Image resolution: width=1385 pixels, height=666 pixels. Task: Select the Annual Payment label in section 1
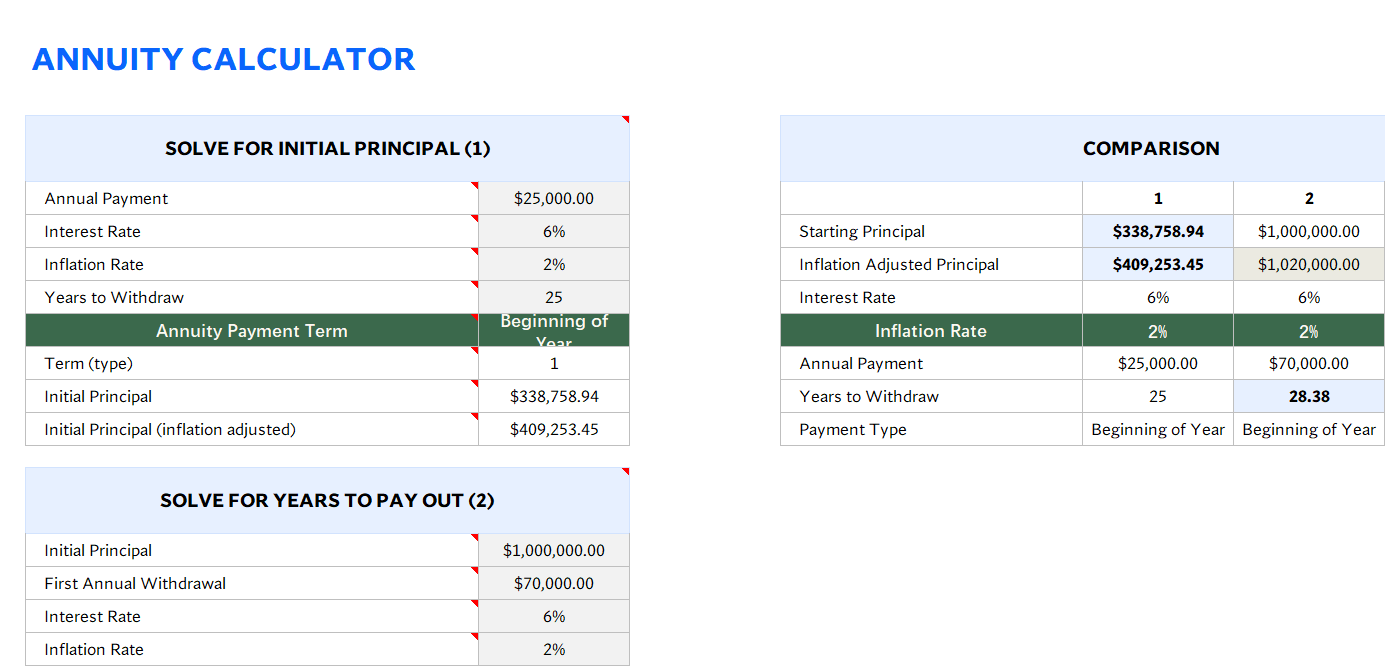click(252, 198)
